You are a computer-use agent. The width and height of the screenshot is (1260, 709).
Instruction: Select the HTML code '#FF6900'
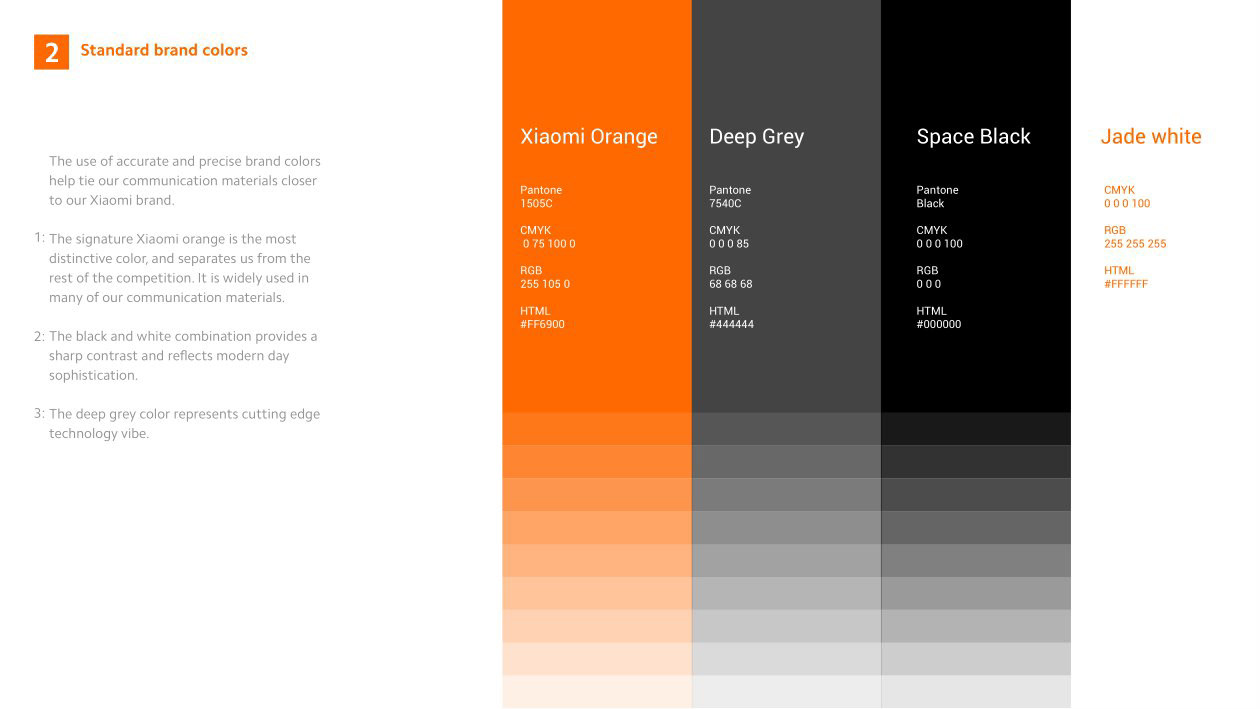542,325
